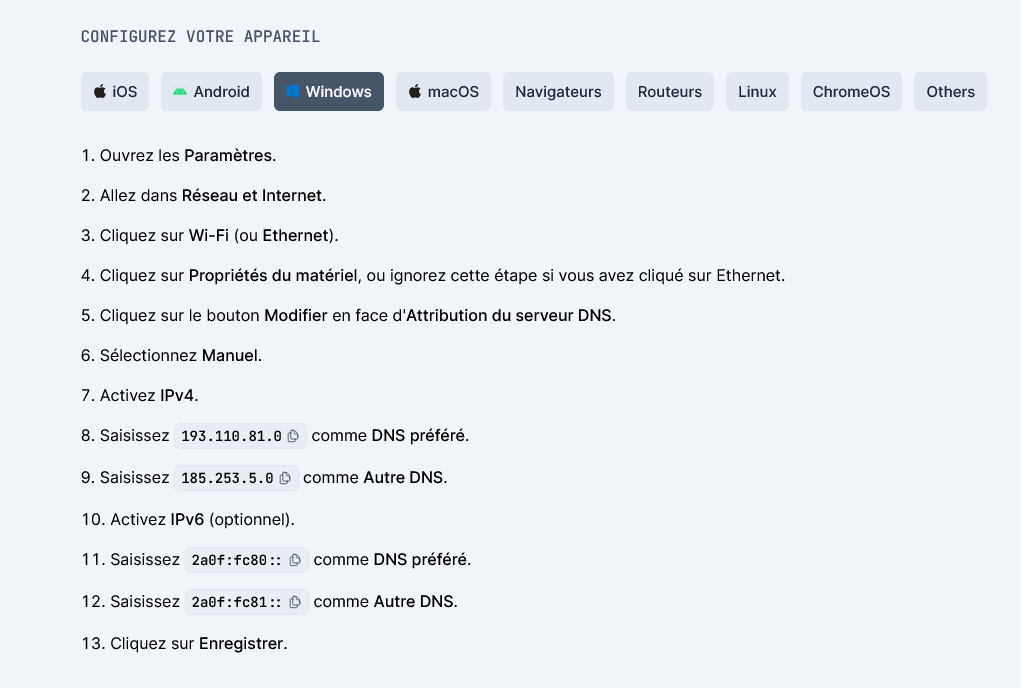The width and height of the screenshot is (1021, 688).
Task: Copy the 2a0f:fc81:: IPv6 address
Action: [295, 602]
